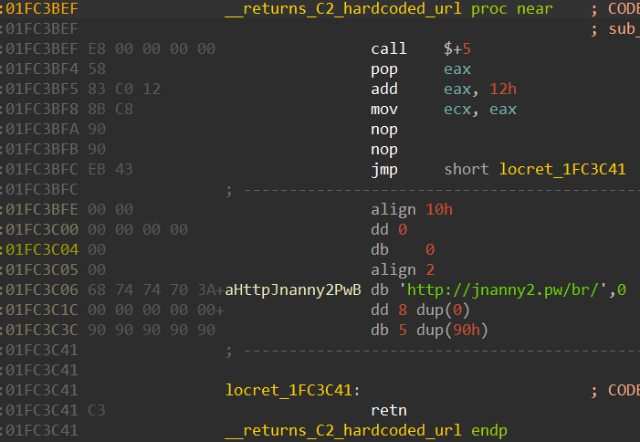Image resolution: width=640 pixels, height=442 pixels.
Task: Click the __returns_C2_hardcoded_url endp line
Action: coord(366,431)
